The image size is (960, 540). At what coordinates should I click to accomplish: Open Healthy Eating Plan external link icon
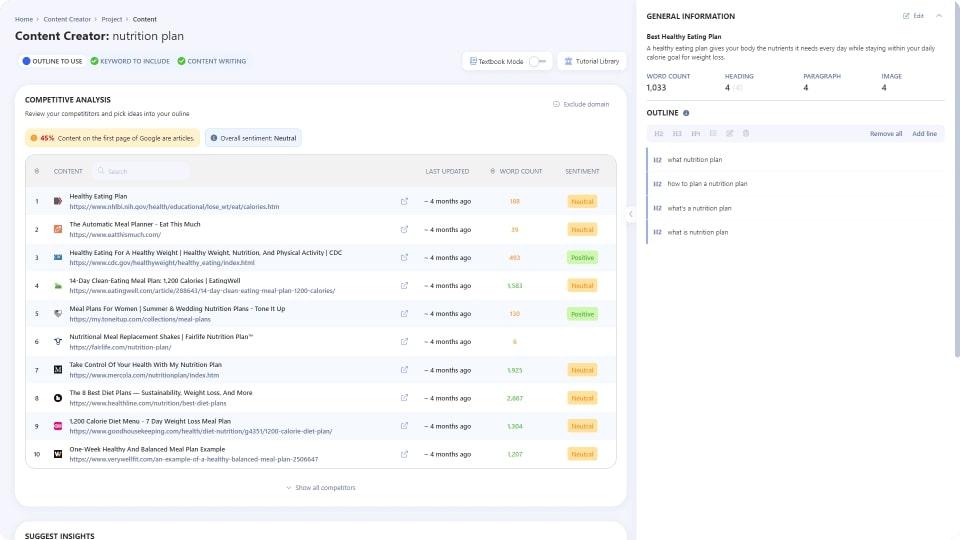coord(404,201)
